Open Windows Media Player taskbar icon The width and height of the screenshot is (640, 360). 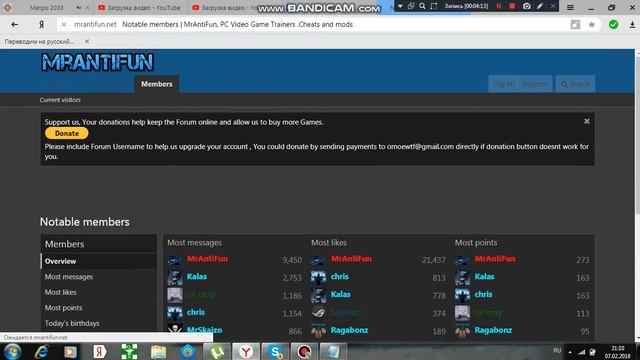tap(70, 352)
